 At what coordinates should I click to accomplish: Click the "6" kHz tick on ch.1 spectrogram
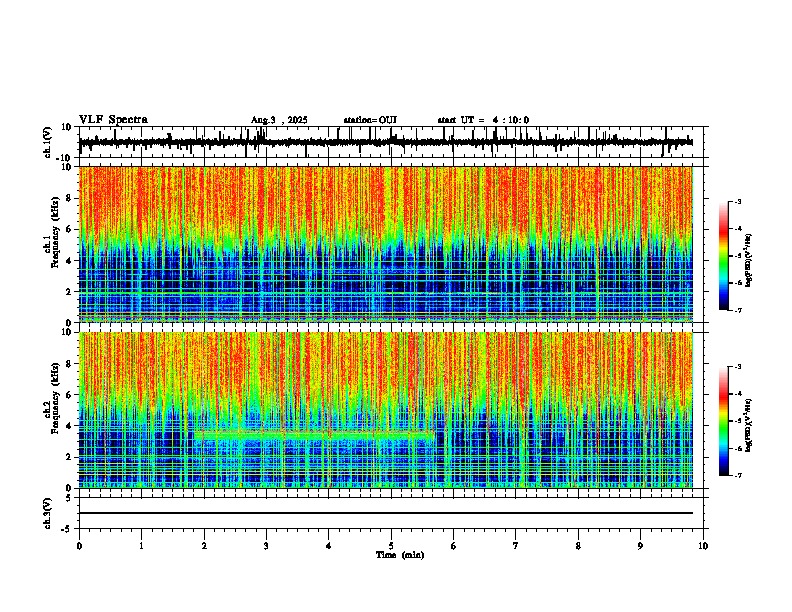(70, 230)
